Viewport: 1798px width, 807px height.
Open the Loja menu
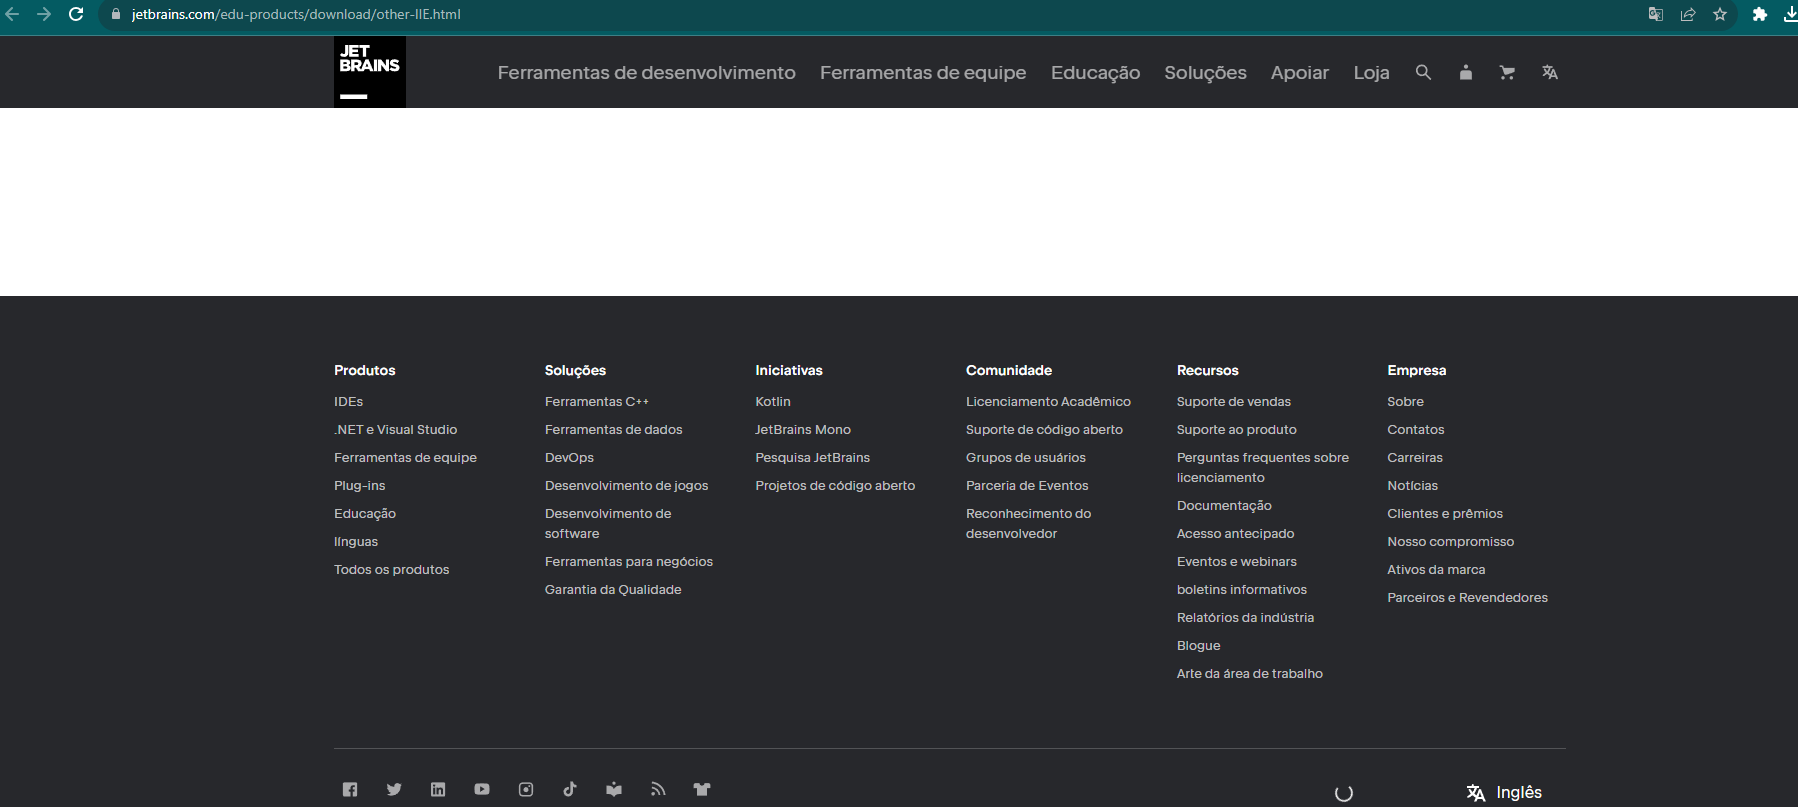1371,72
